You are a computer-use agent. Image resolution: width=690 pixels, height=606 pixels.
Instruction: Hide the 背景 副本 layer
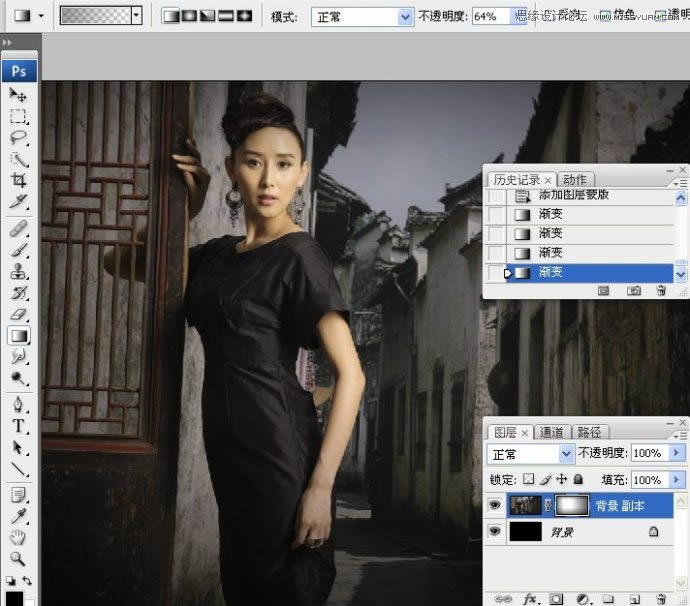[495, 507]
